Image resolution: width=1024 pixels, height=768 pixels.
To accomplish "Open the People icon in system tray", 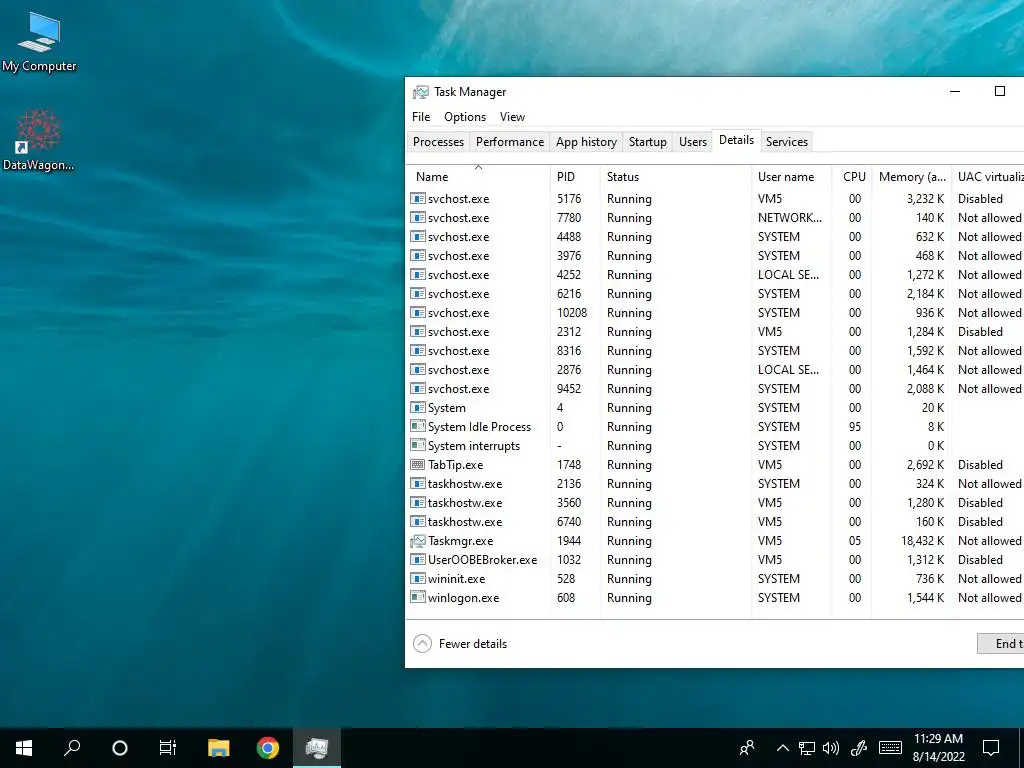I will [x=747, y=748].
